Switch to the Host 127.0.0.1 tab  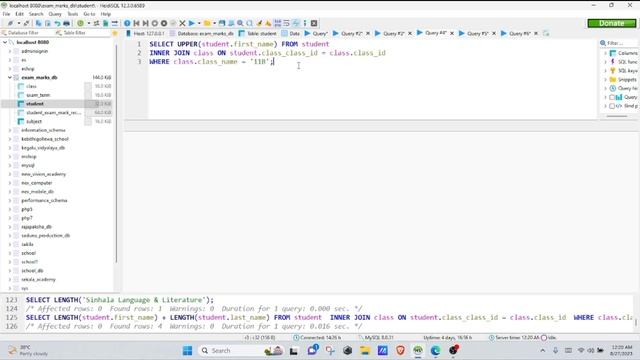point(145,33)
